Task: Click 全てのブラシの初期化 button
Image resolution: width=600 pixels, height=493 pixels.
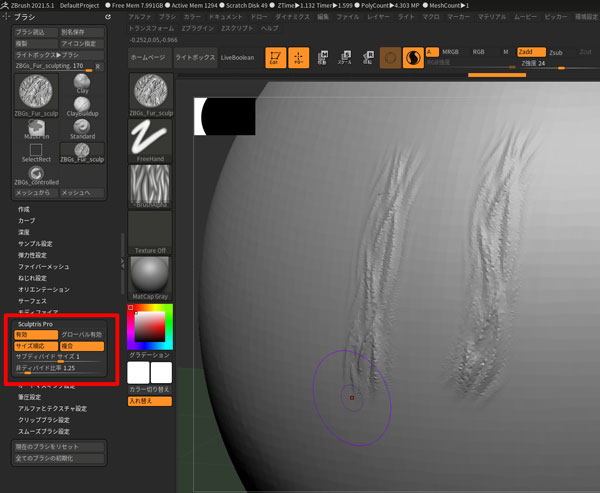Action: pyautogui.click(x=59, y=458)
